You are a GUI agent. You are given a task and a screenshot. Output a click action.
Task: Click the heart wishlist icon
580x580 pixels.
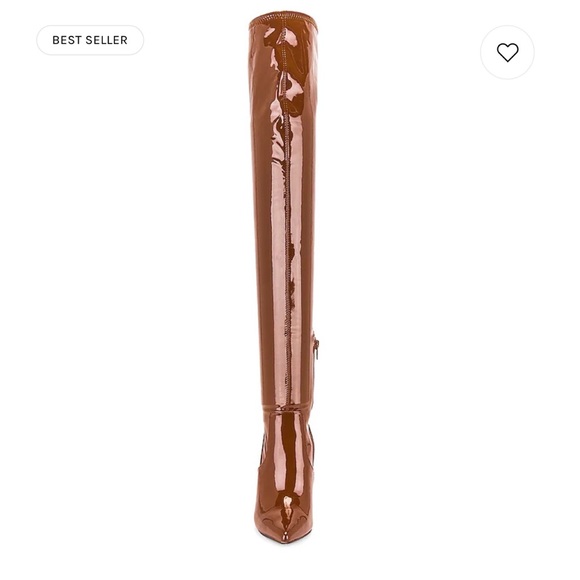pos(507,52)
